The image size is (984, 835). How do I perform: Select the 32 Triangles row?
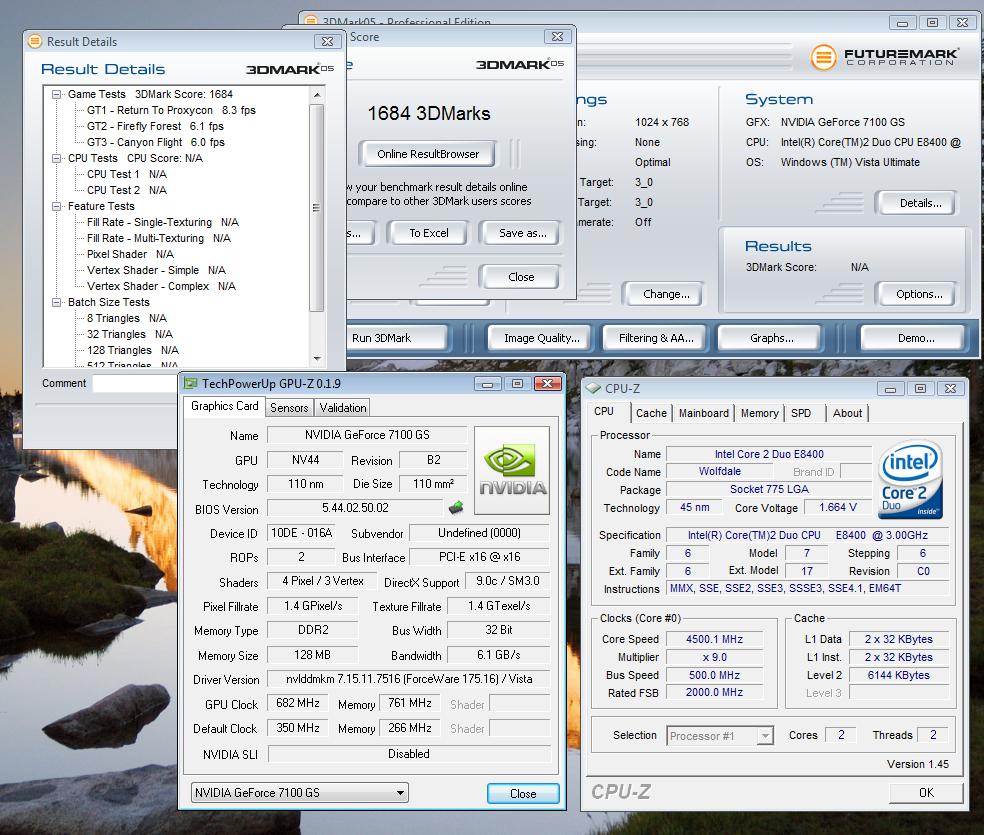pos(129,334)
